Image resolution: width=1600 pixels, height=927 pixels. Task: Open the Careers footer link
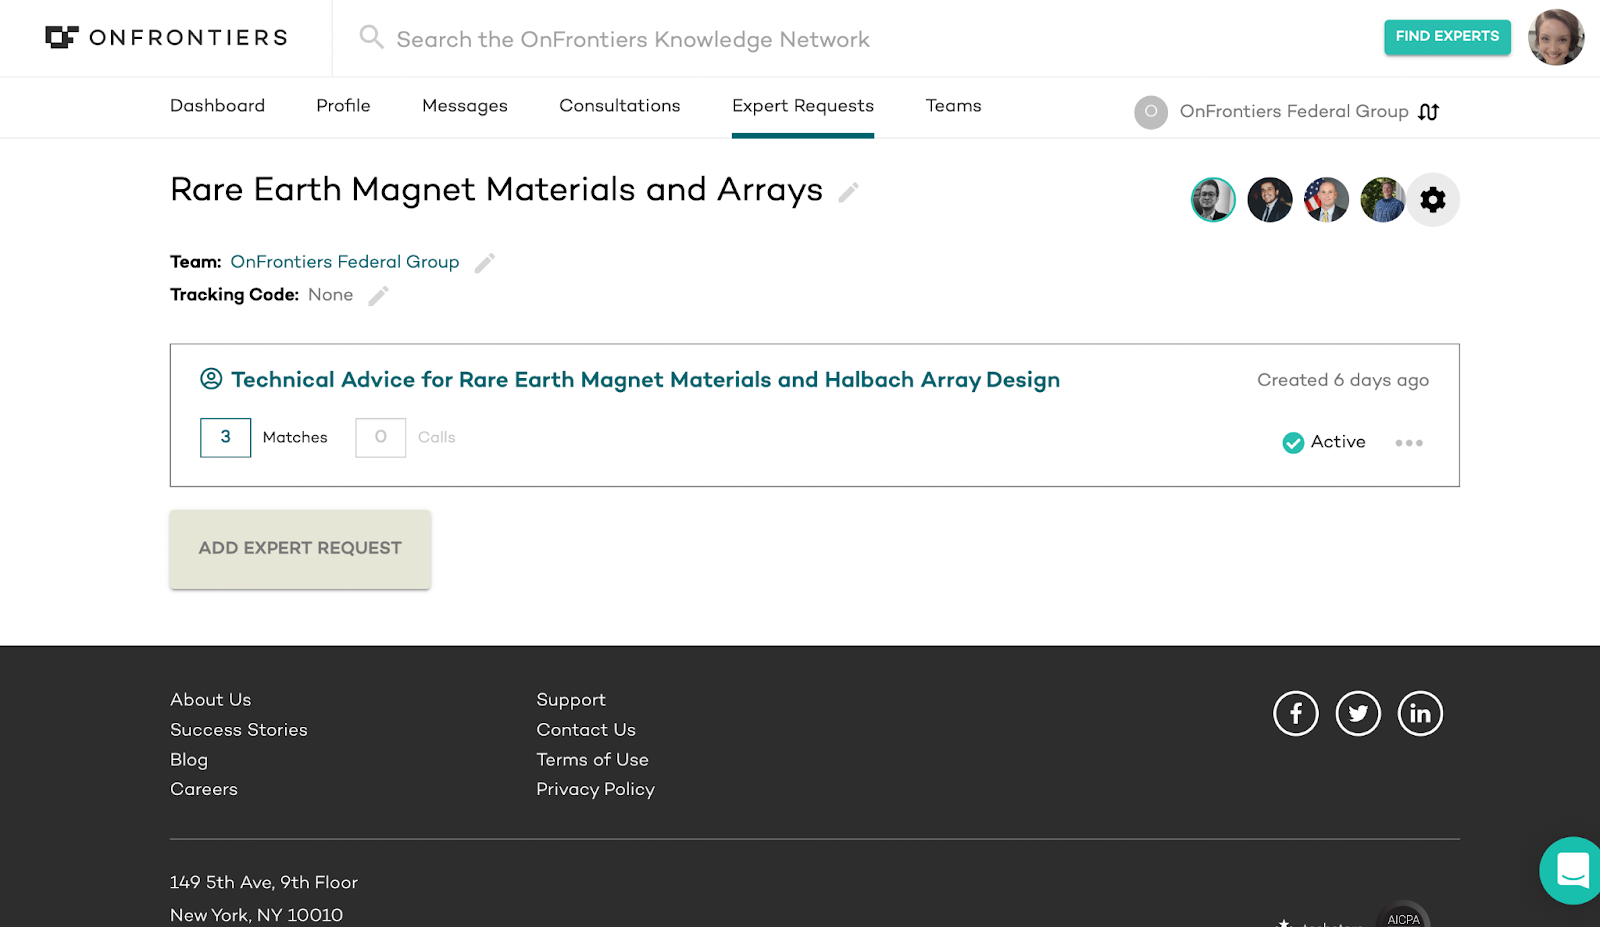pos(204,789)
